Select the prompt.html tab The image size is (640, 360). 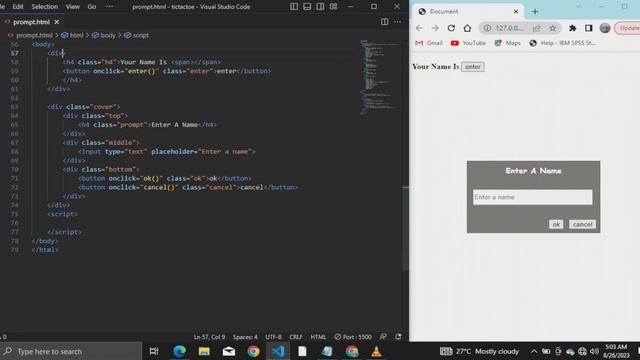[31, 22]
